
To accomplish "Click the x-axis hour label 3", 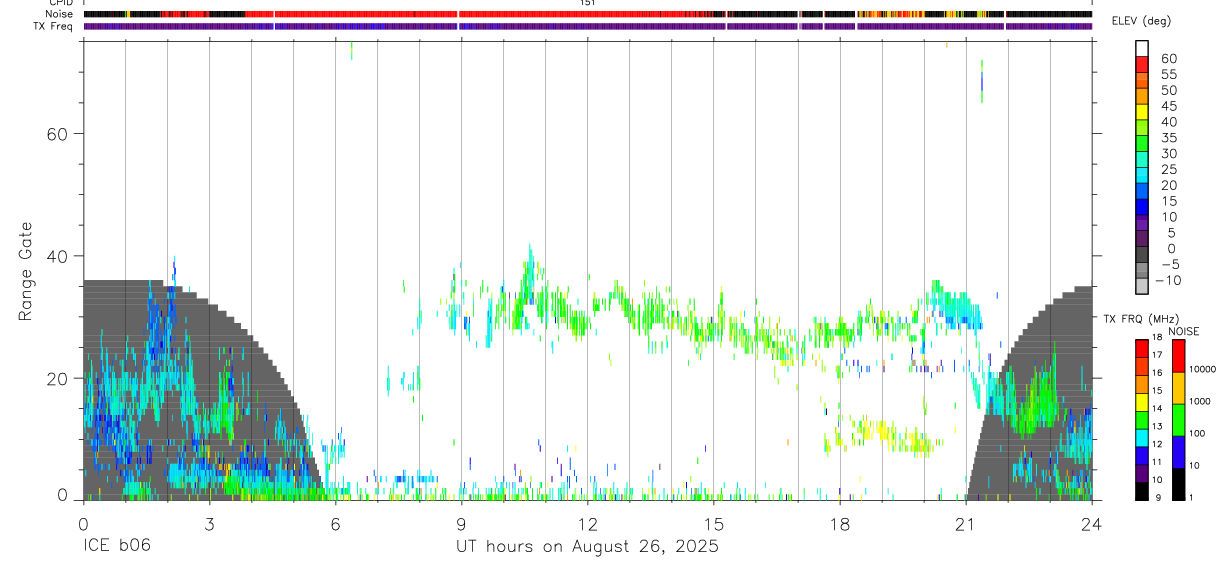I will 210,523.
